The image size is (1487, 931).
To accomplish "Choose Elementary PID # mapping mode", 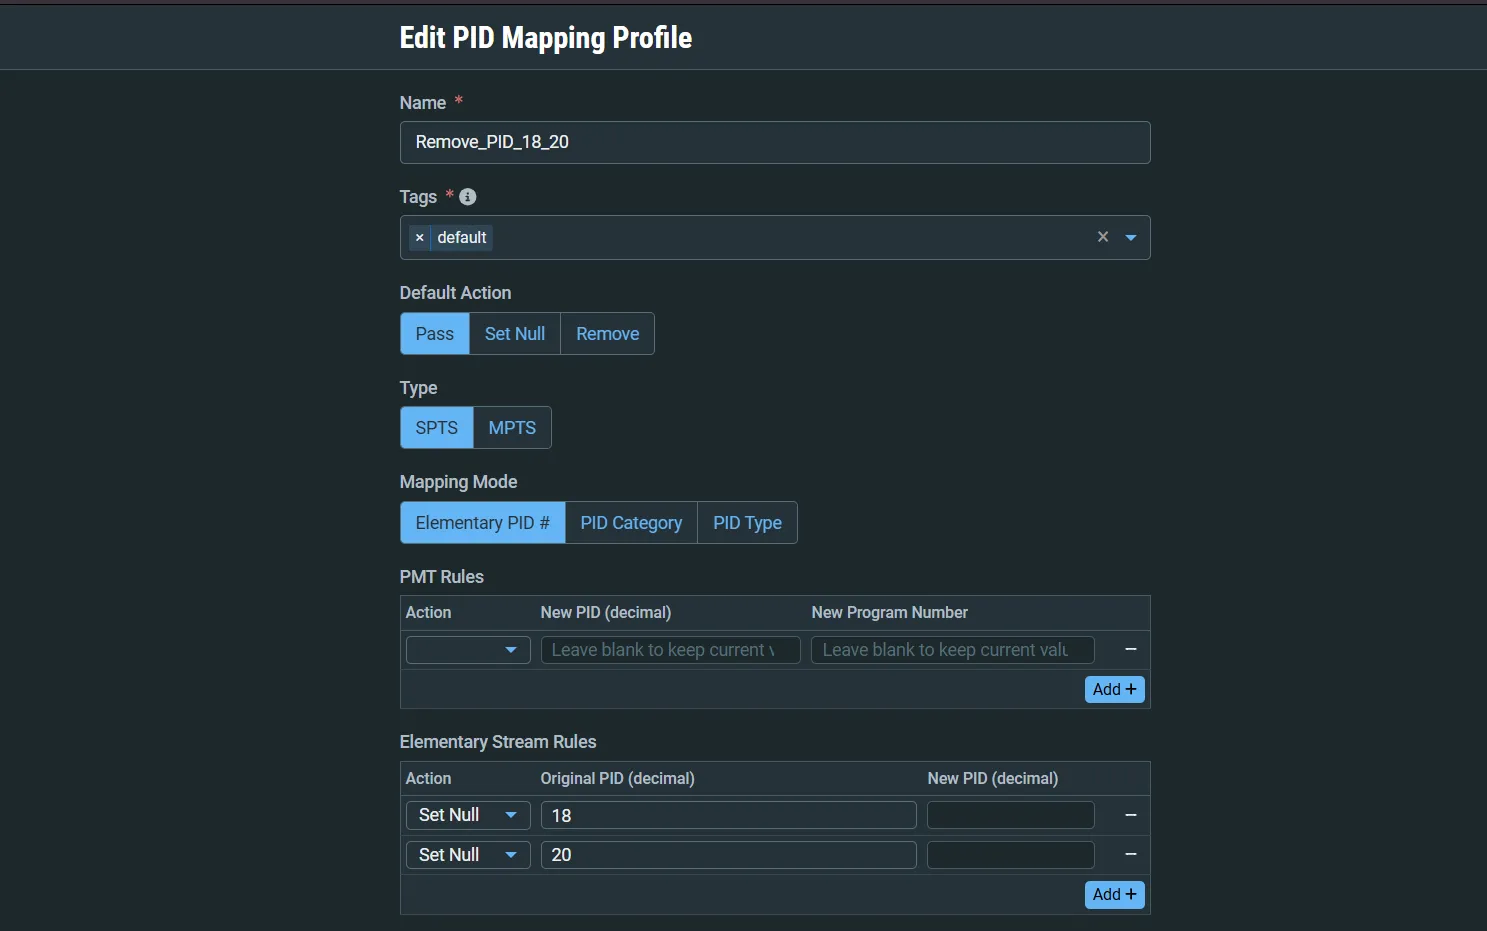I will click(x=483, y=523).
